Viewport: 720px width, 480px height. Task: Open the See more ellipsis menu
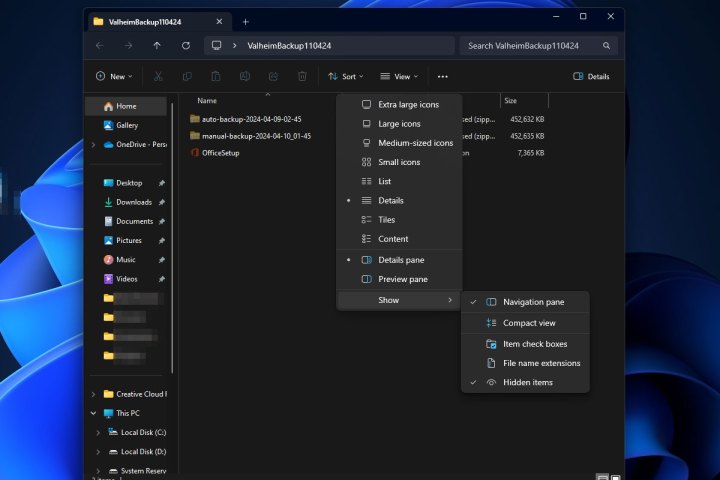point(442,76)
